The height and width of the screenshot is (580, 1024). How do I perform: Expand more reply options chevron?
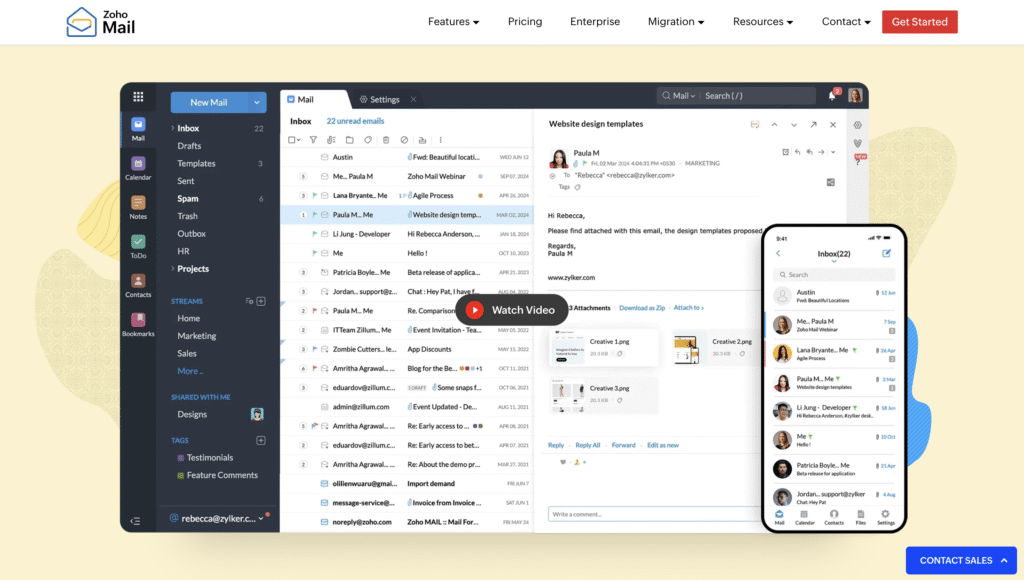click(833, 152)
